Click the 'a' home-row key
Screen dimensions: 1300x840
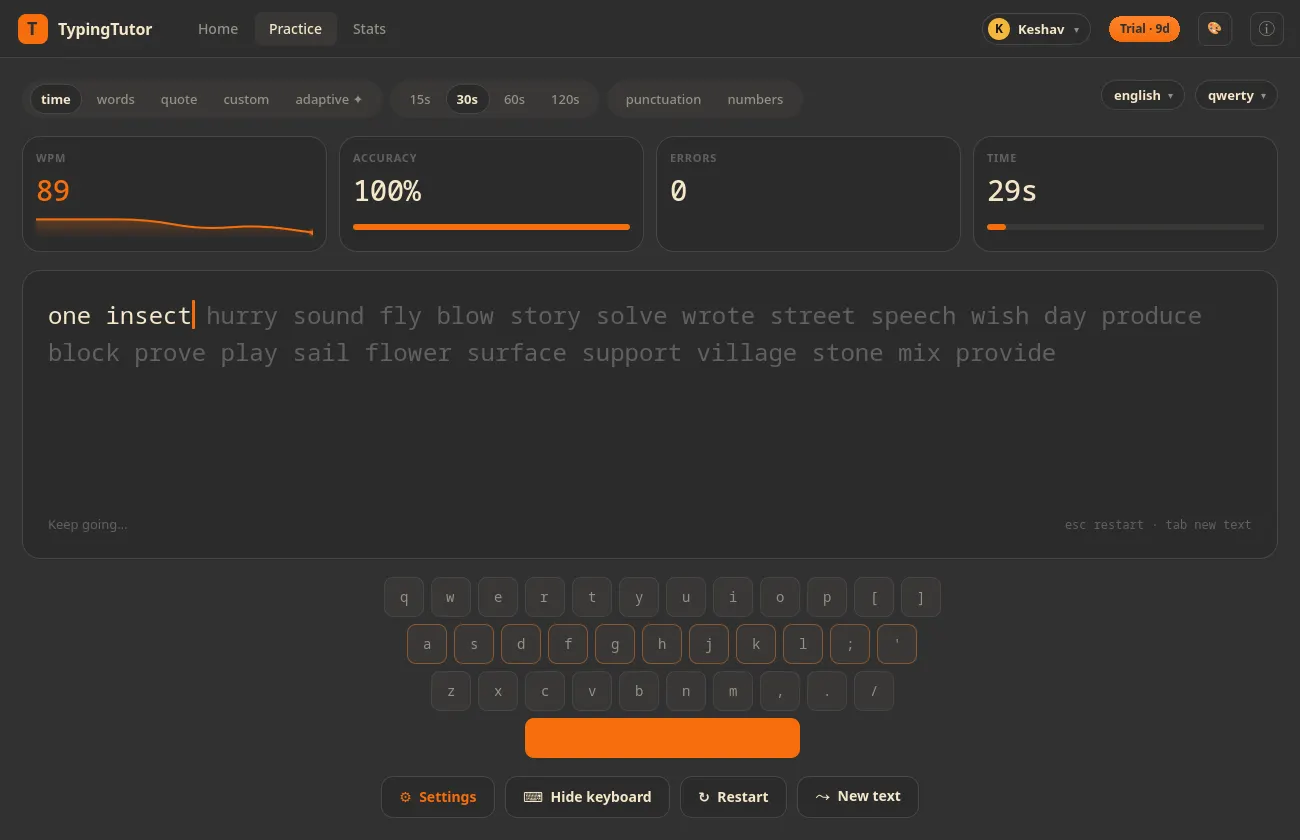pyautogui.click(x=427, y=644)
